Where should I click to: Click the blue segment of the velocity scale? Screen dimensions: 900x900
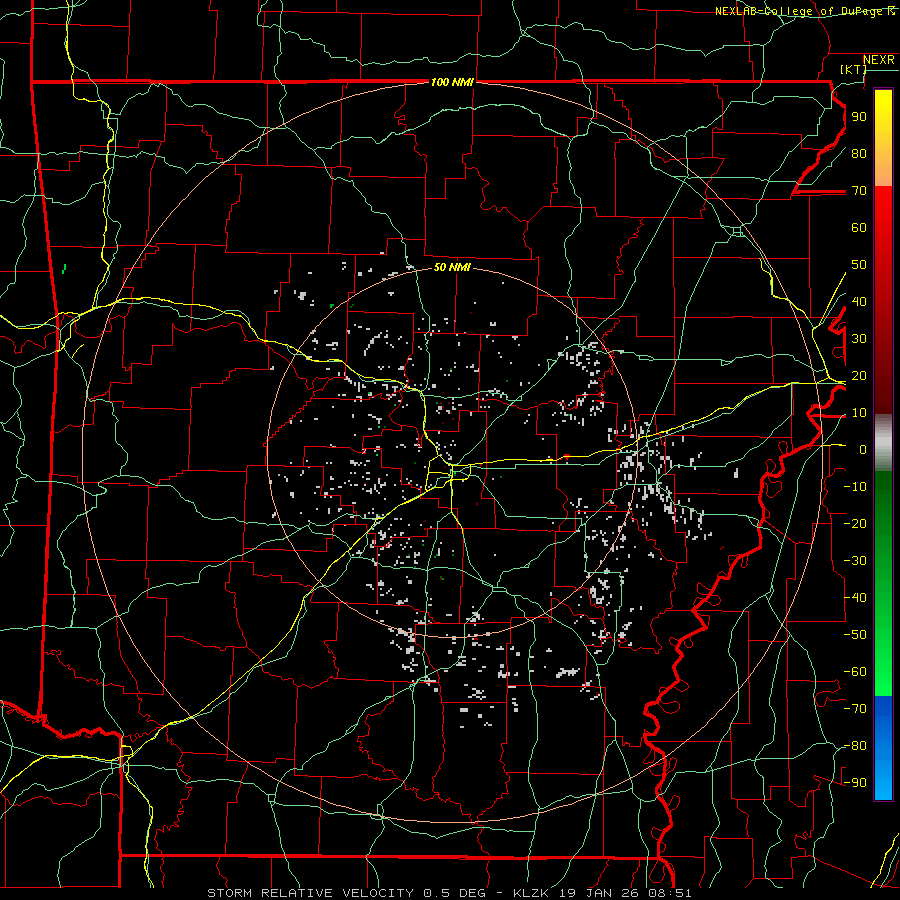(883, 748)
